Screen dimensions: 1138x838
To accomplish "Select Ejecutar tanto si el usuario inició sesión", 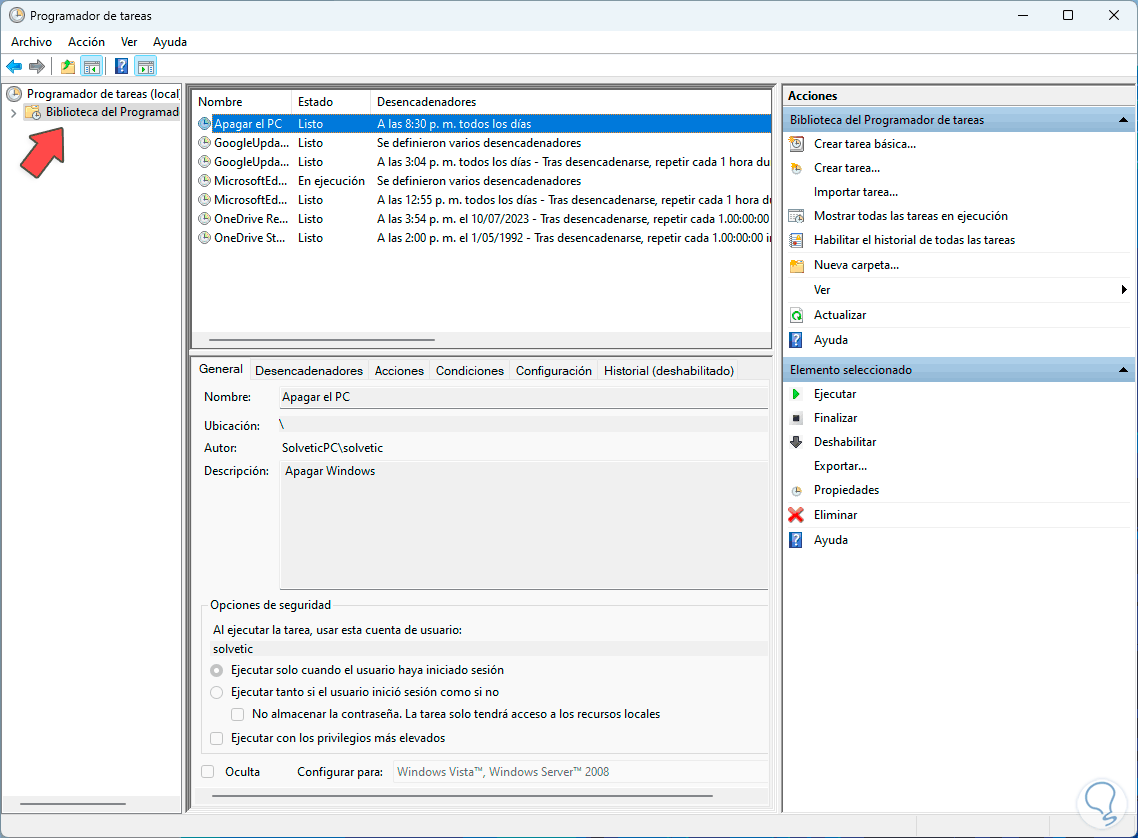I will tap(217, 692).
